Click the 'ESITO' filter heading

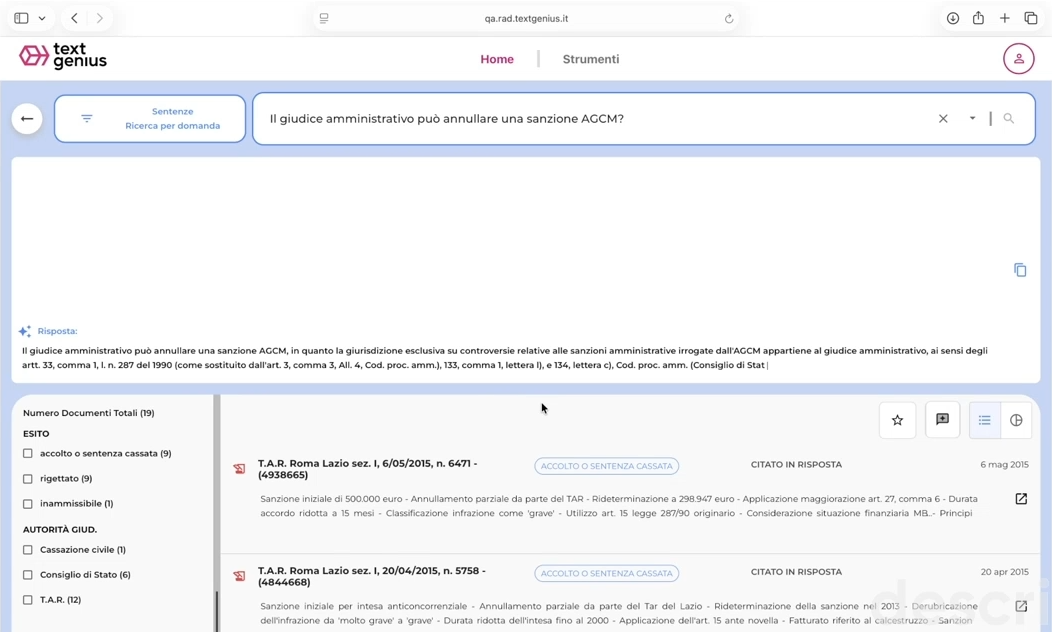[36, 433]
